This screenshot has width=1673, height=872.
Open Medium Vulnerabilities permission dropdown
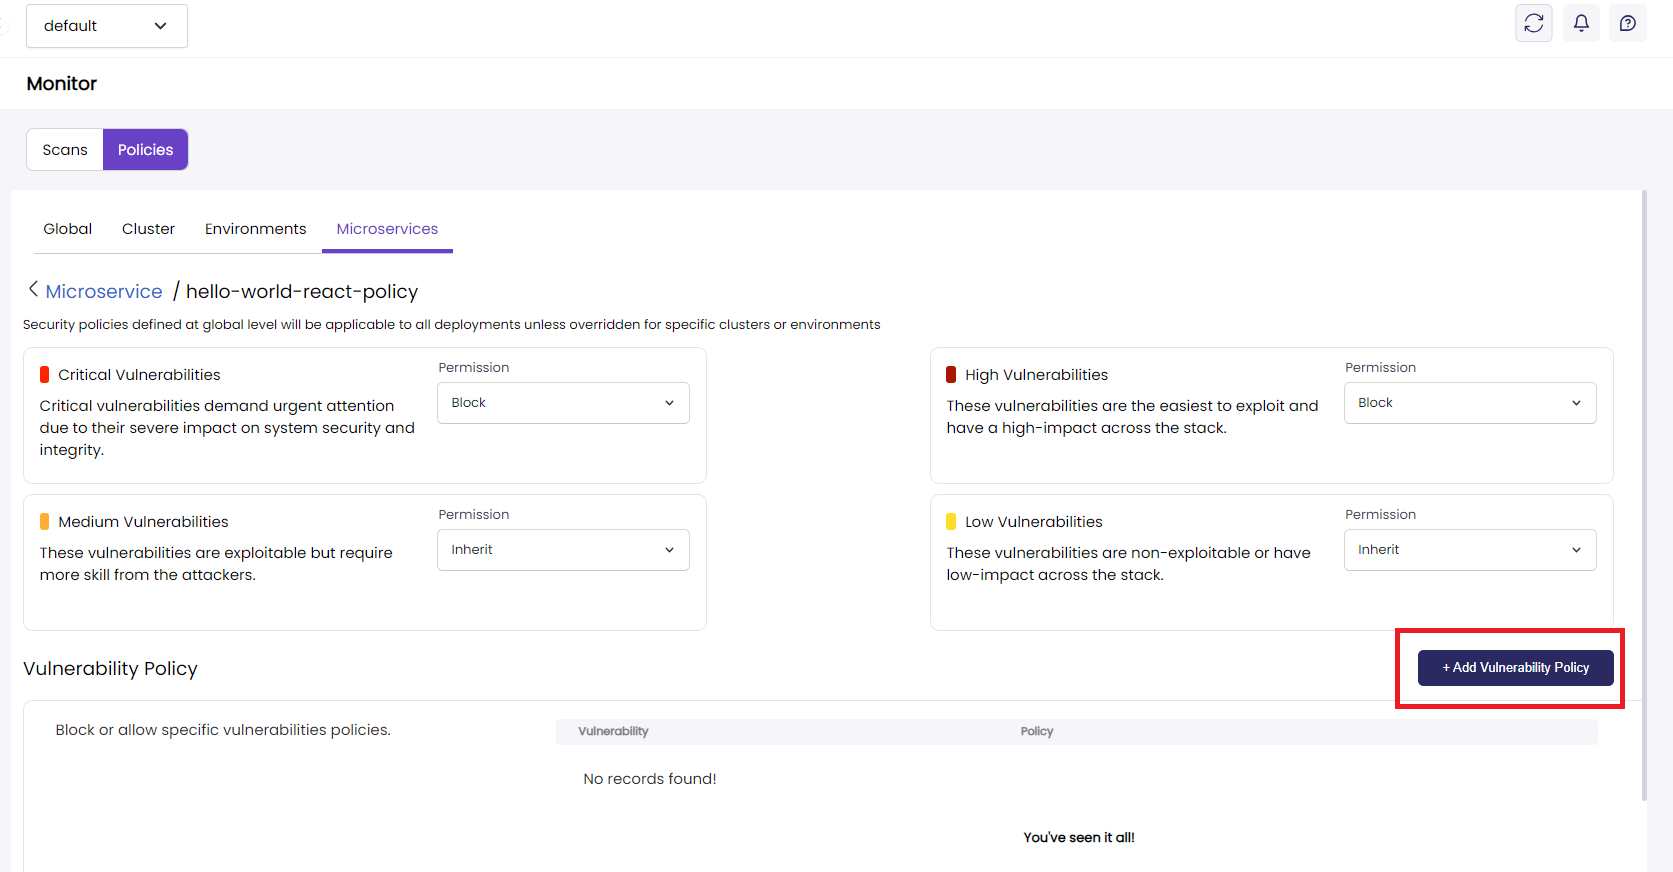coord(563,550)
